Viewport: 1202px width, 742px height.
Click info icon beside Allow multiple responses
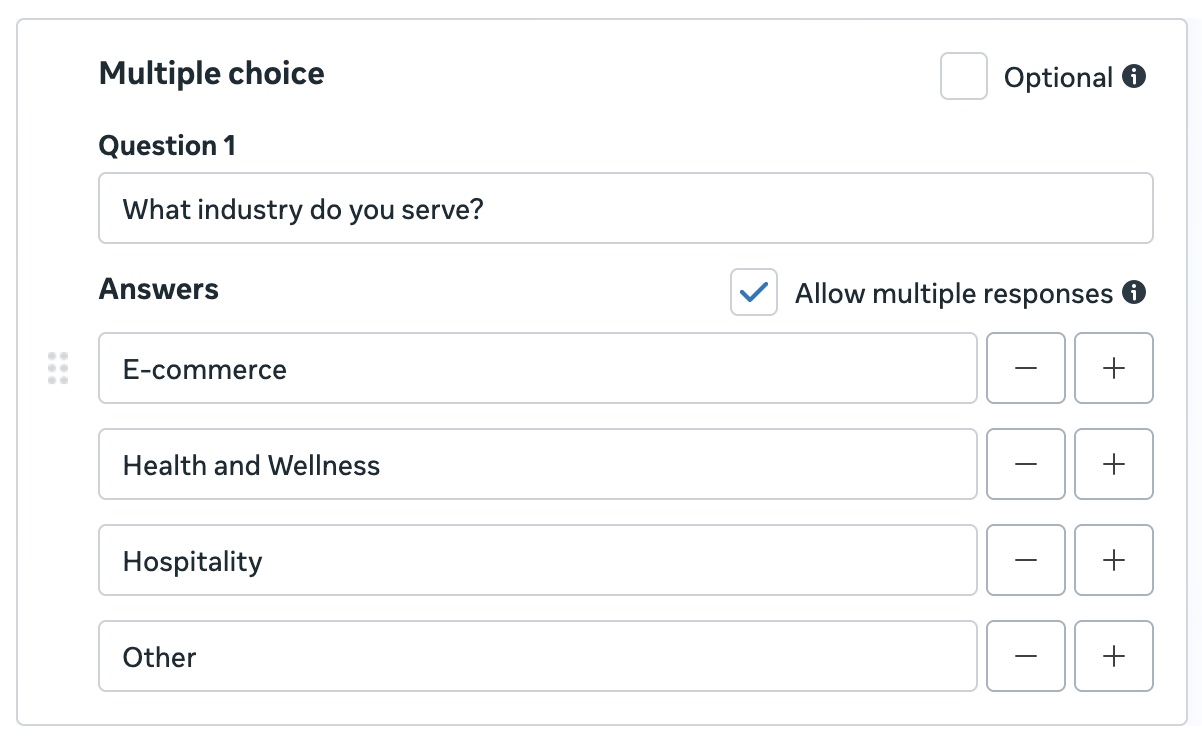tap(1134, 293)
